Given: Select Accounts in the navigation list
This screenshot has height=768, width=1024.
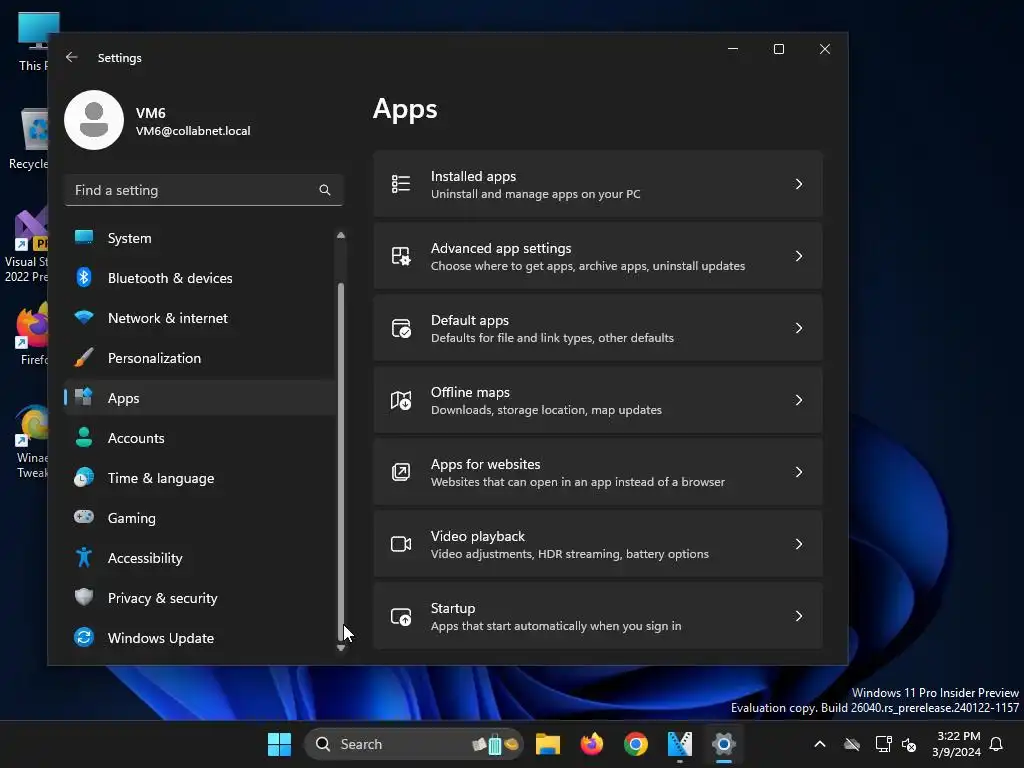Looking at the screenshot, I should (x=199, y=438).
